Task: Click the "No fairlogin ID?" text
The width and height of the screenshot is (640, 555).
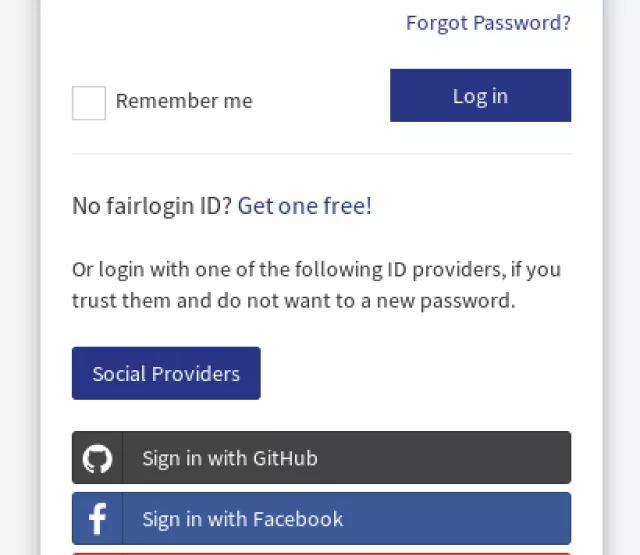Action: pyautogui.click(x=151, y=206)
